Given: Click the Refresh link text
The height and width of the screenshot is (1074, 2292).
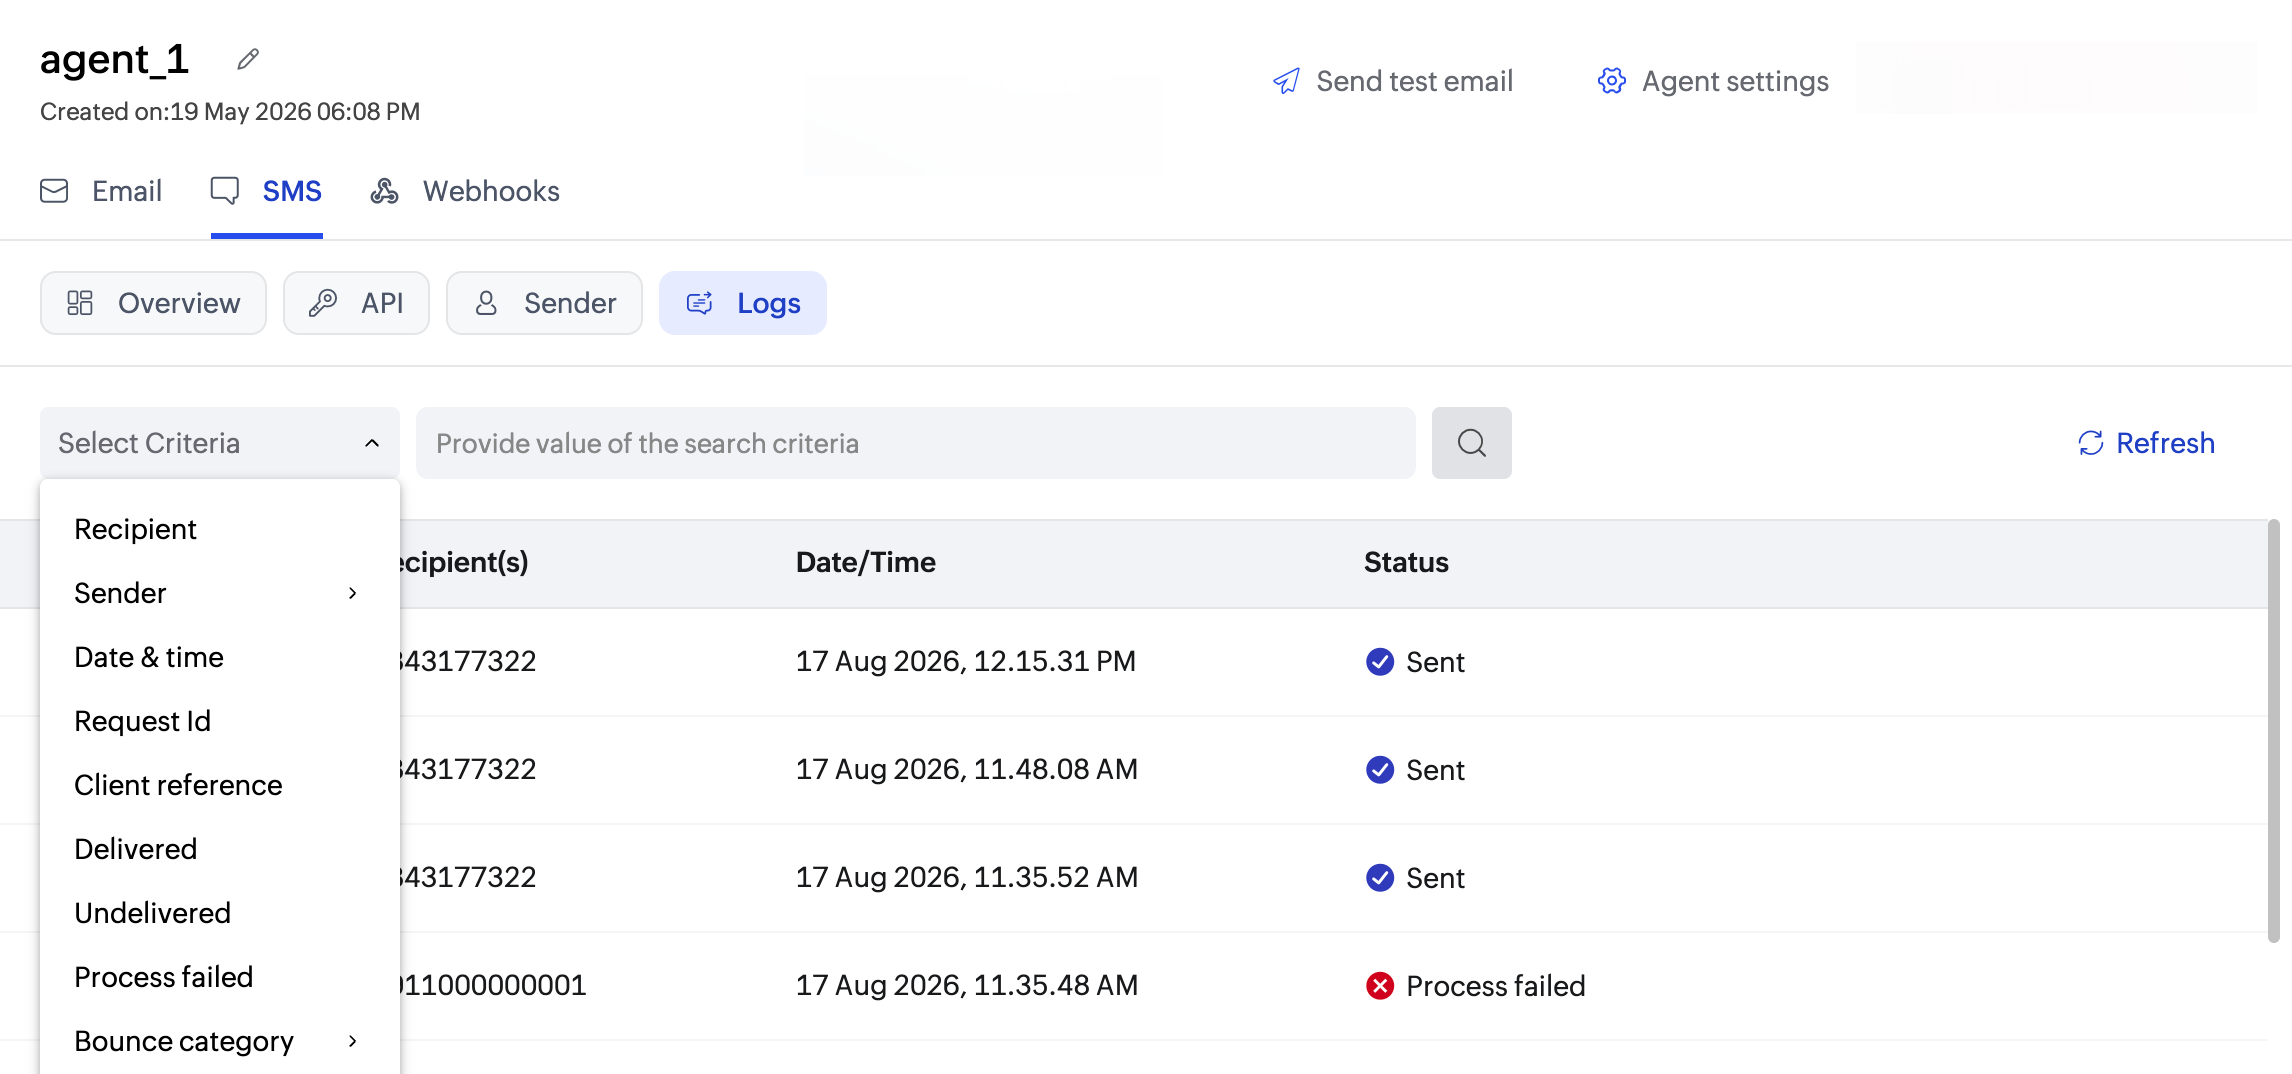Looking at the screenshot, I should pos(2165,443).
